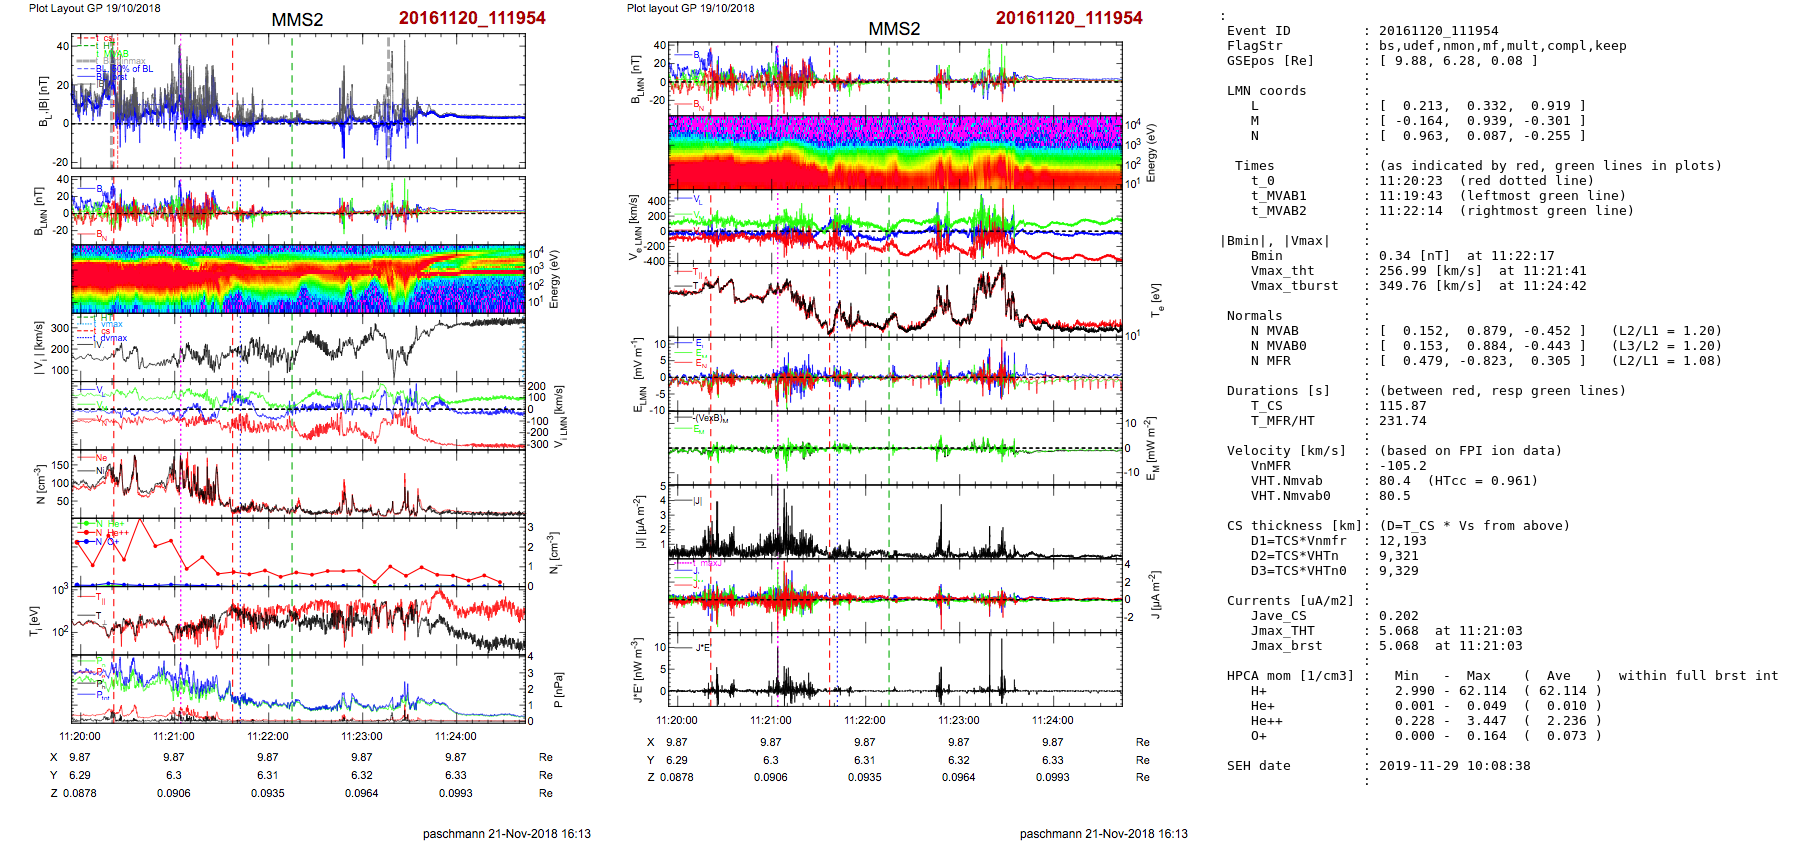The width and height of the screenshot is (1804, 841).
Task: Click the T_CS duration value 115.87
Action: [x=1402, y=406]
